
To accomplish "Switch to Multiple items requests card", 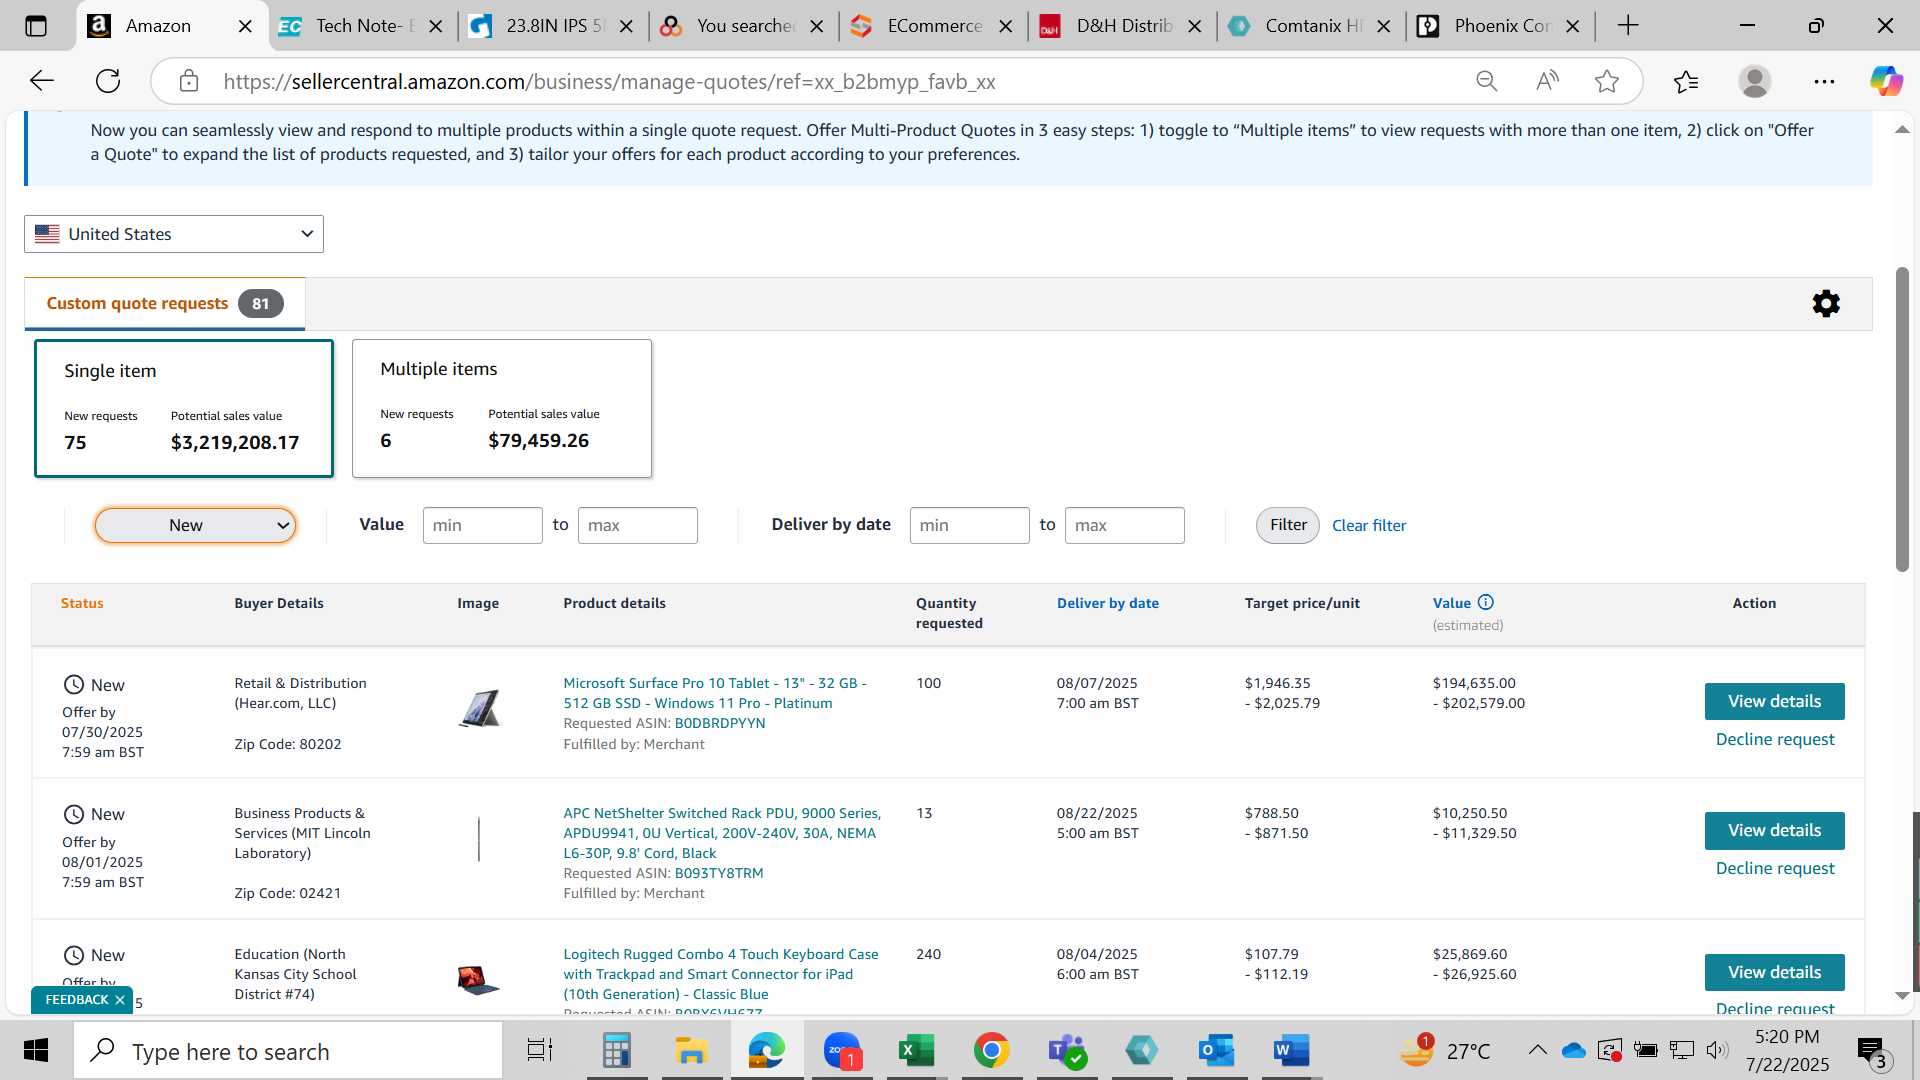I will pos(502,408).
